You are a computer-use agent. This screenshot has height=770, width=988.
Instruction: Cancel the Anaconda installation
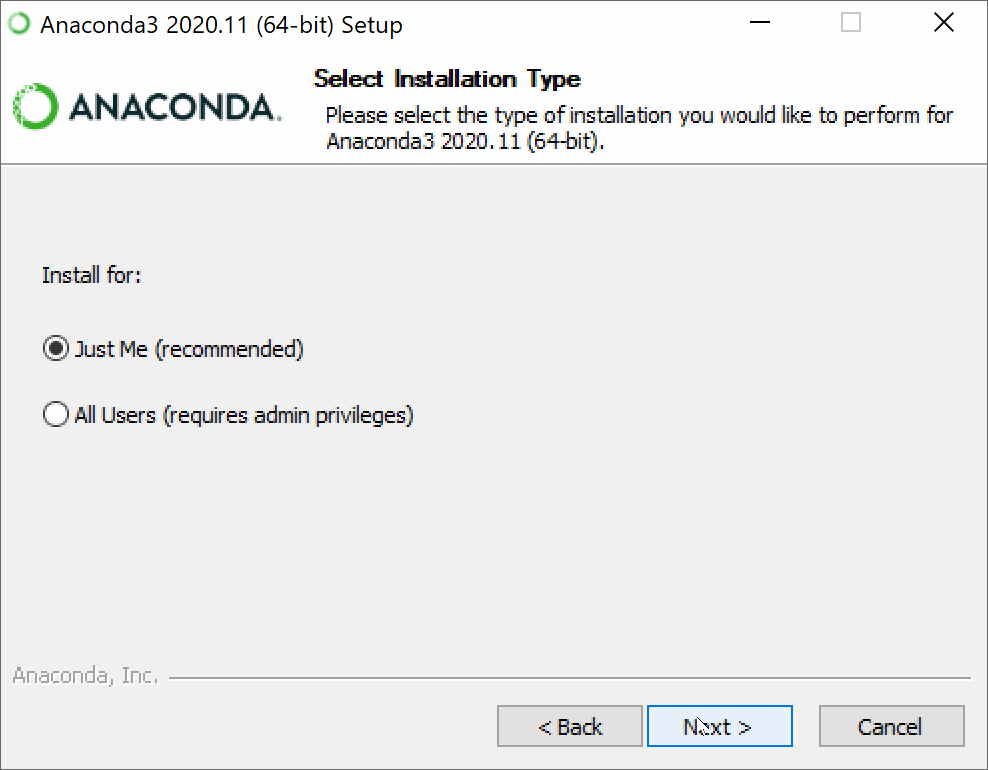coord(892,727)
